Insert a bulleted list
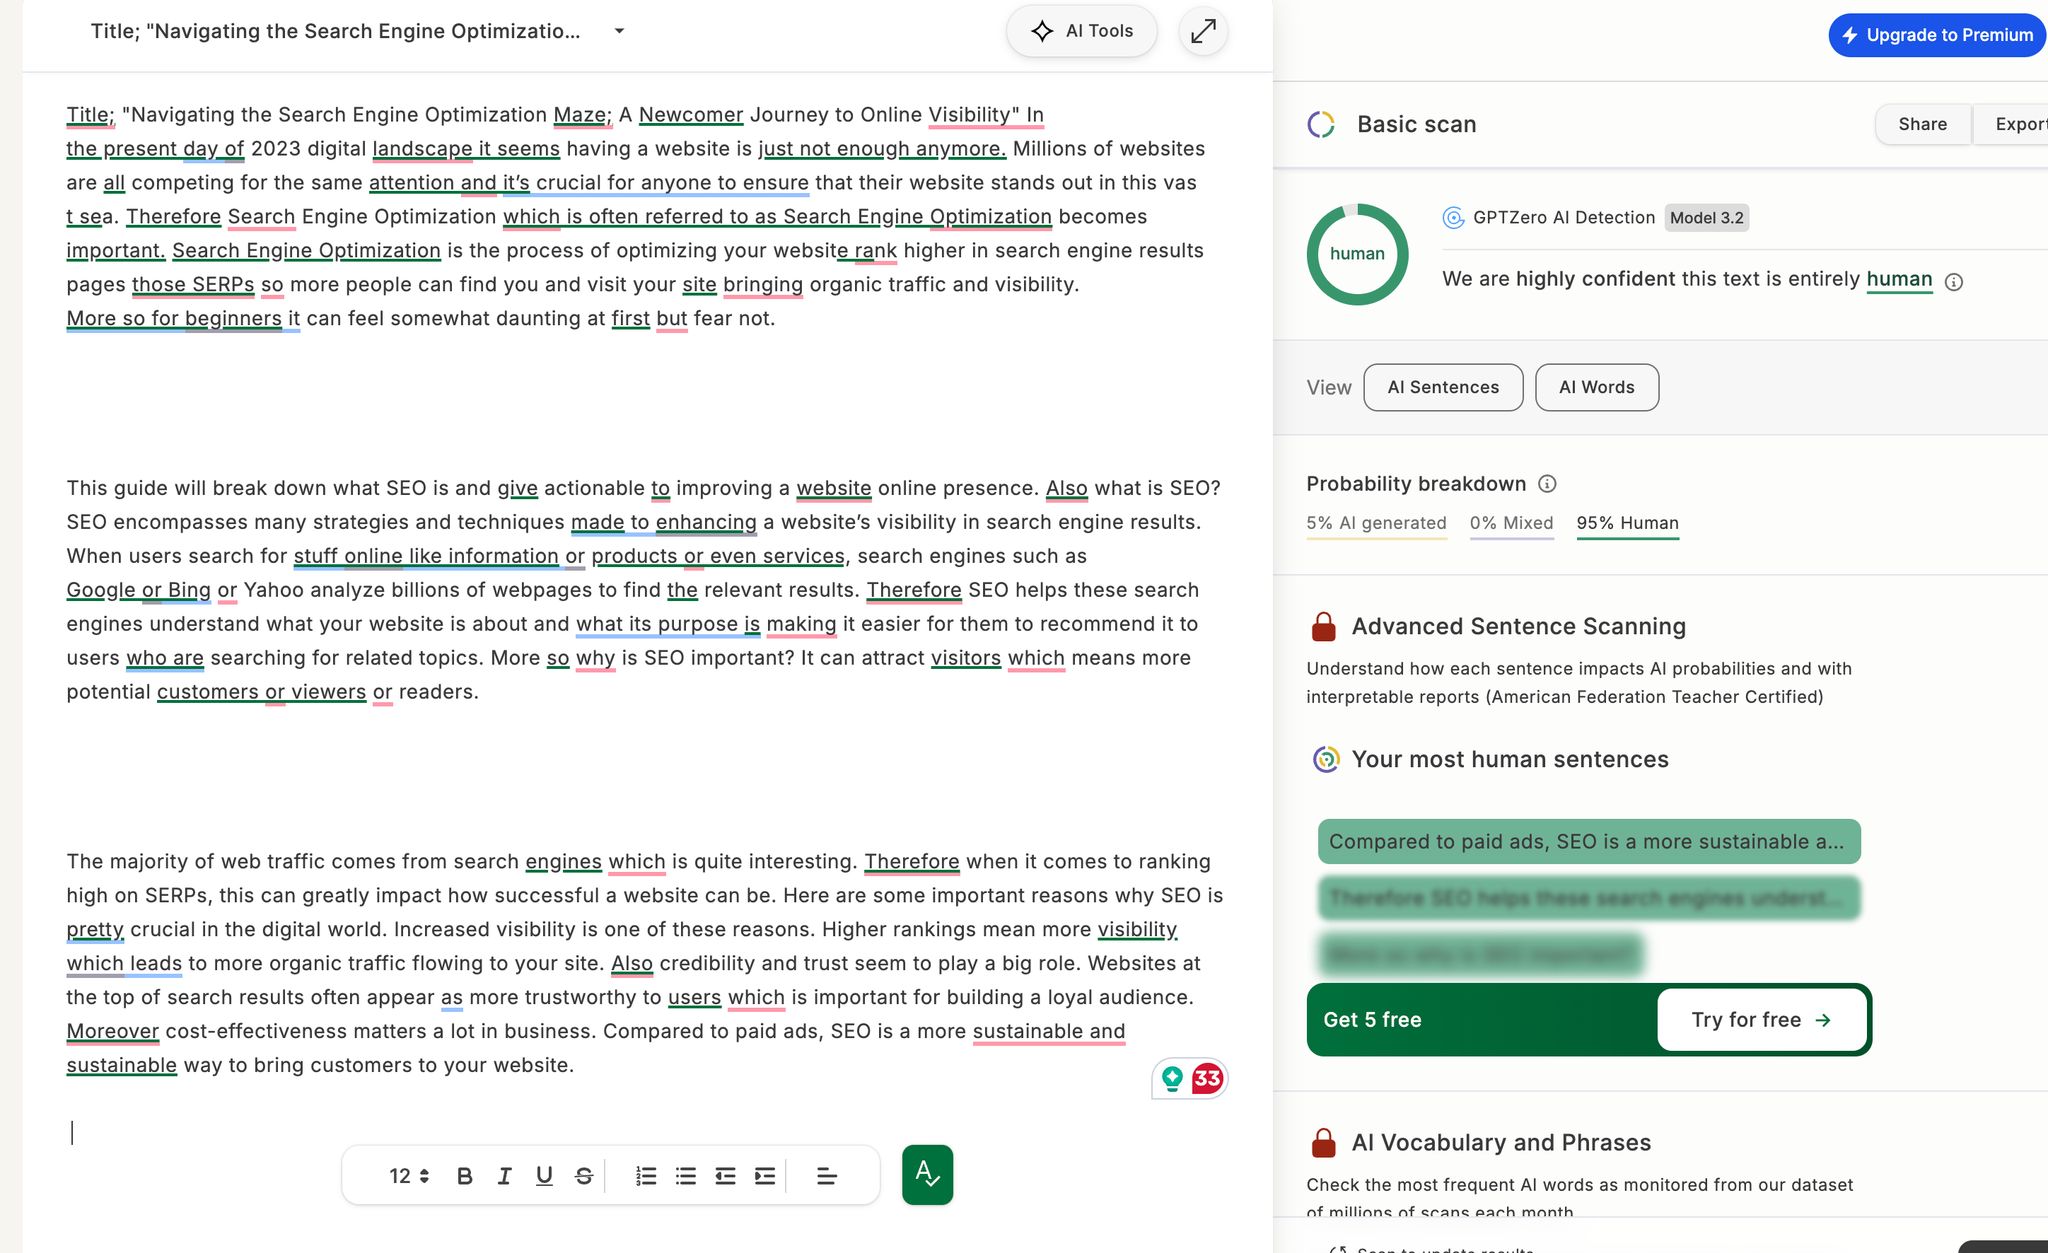The height and width of the screenshot is (1253, 2048). [x=686, y=1176]
